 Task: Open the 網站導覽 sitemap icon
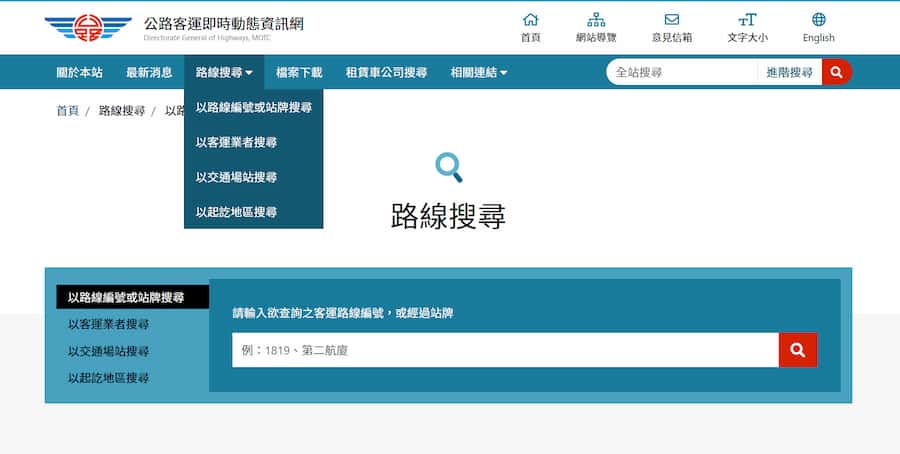point(596,20)
